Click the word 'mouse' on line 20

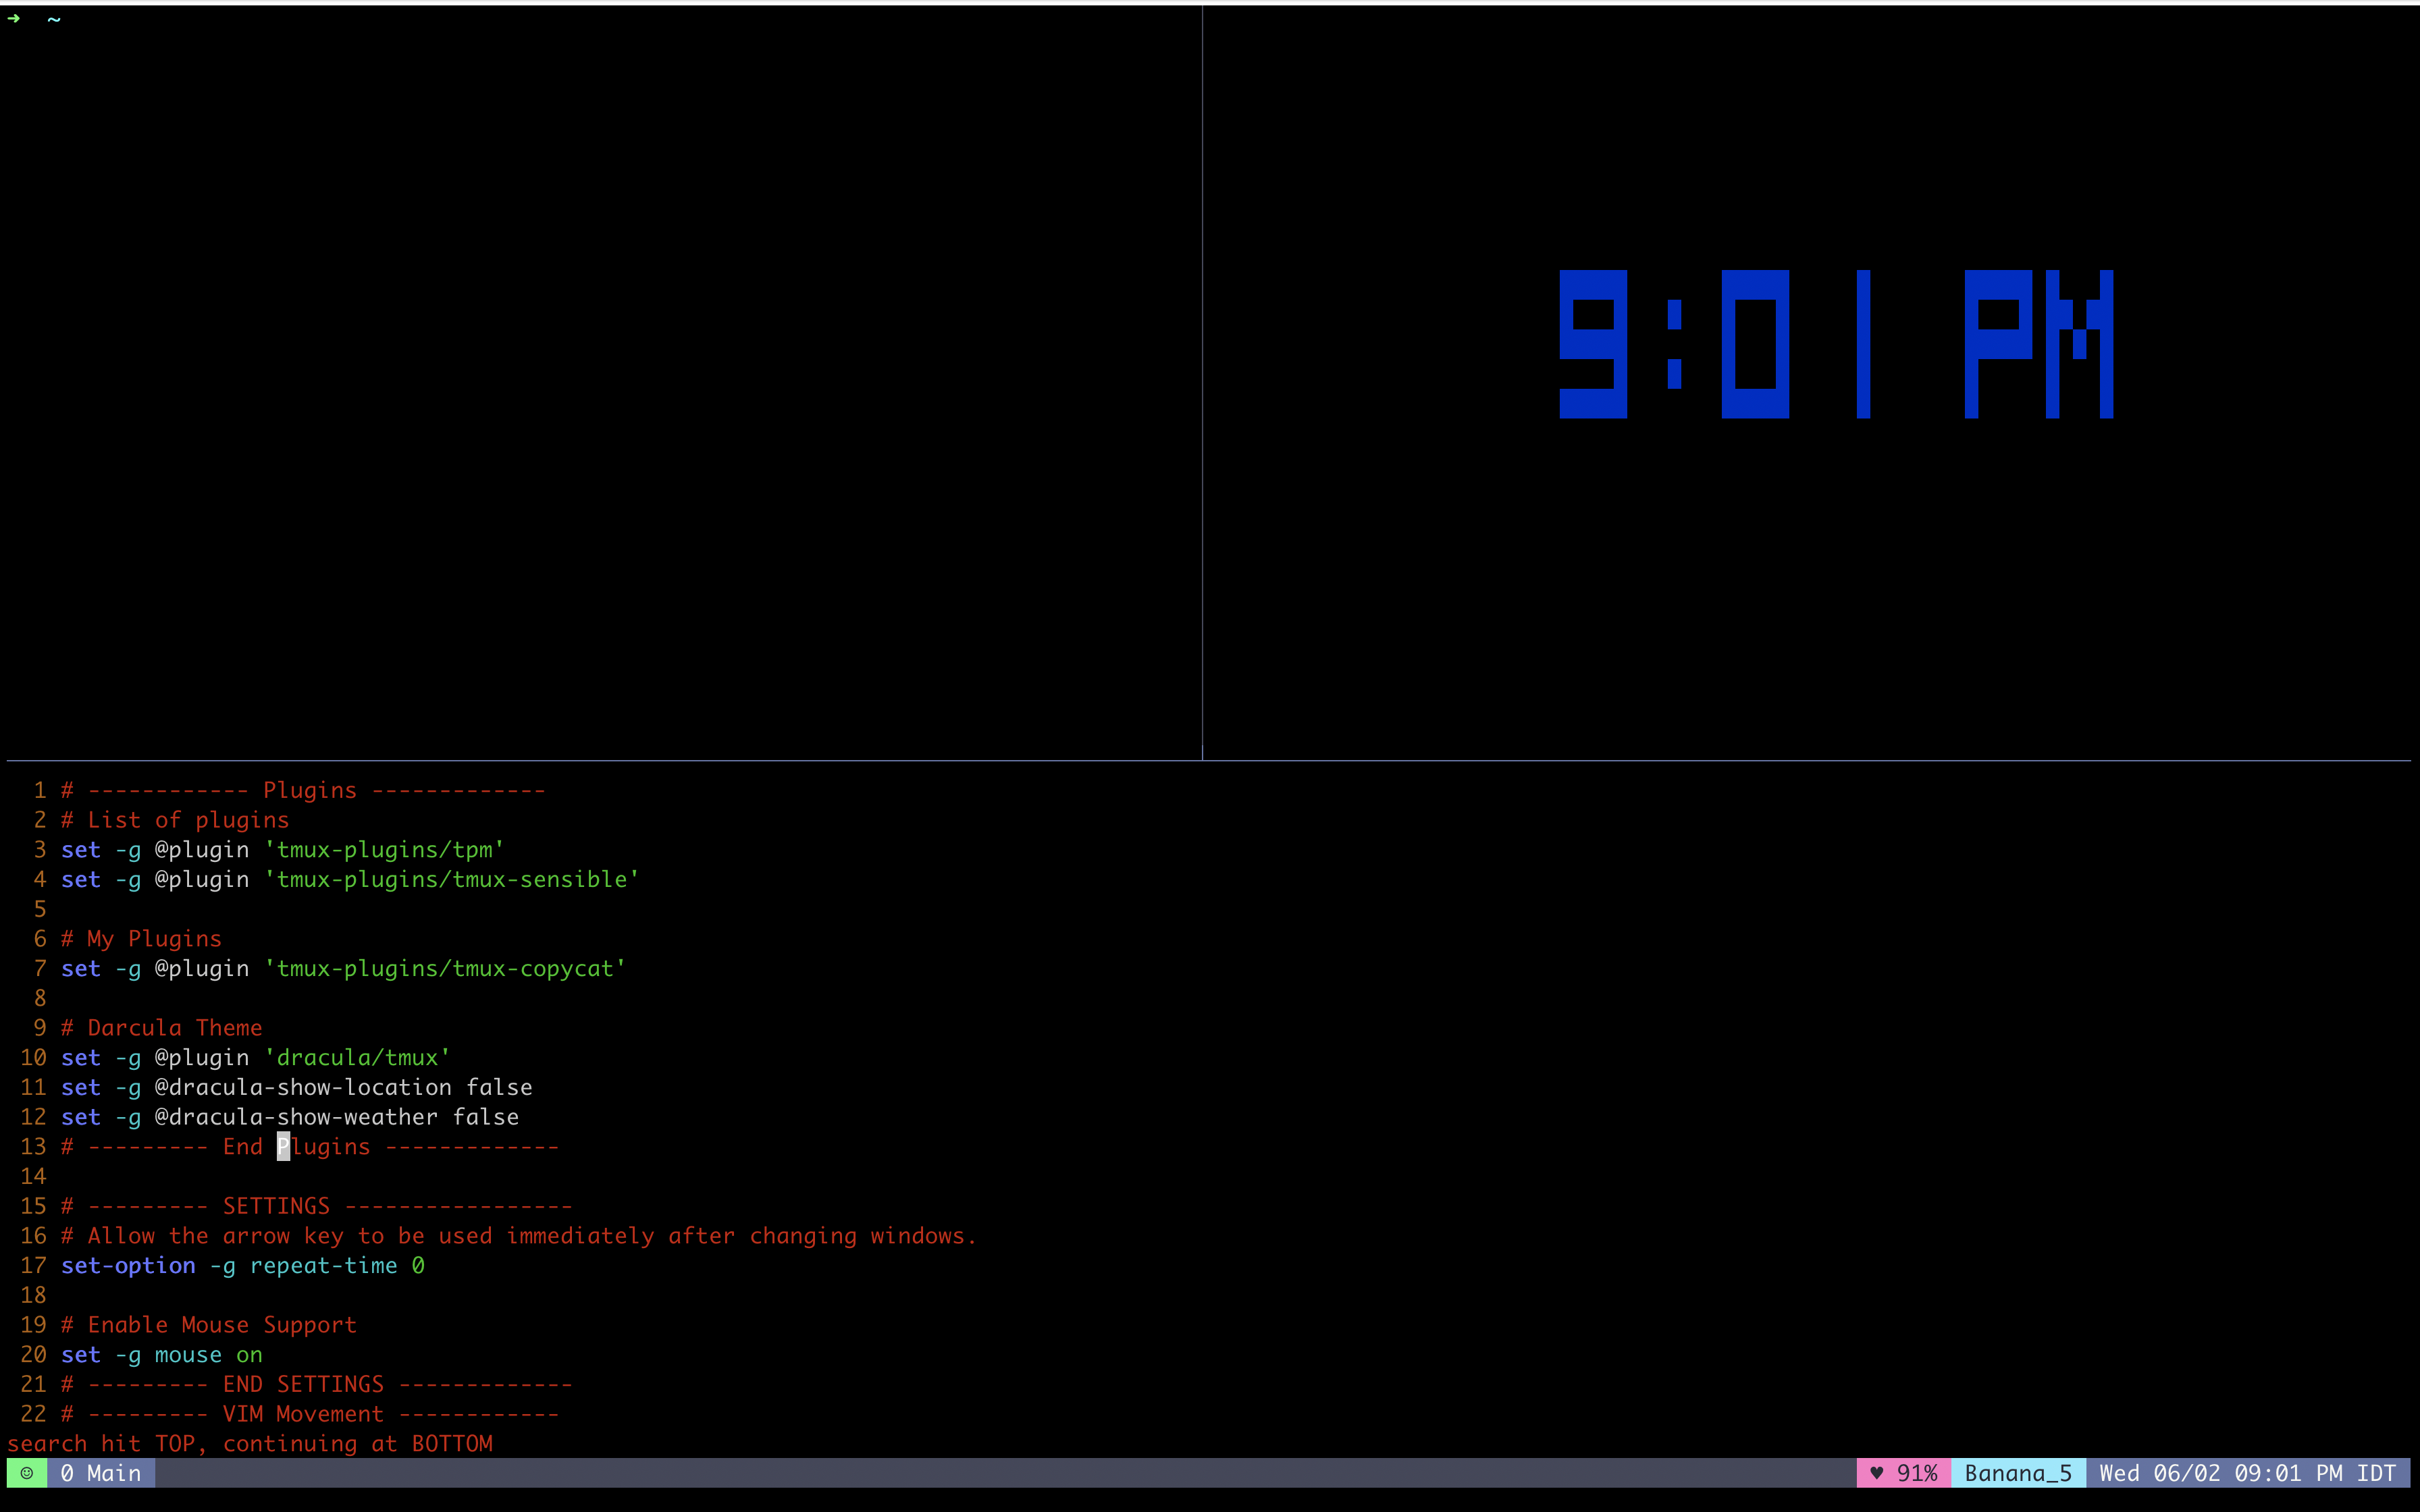(188, 1355)
